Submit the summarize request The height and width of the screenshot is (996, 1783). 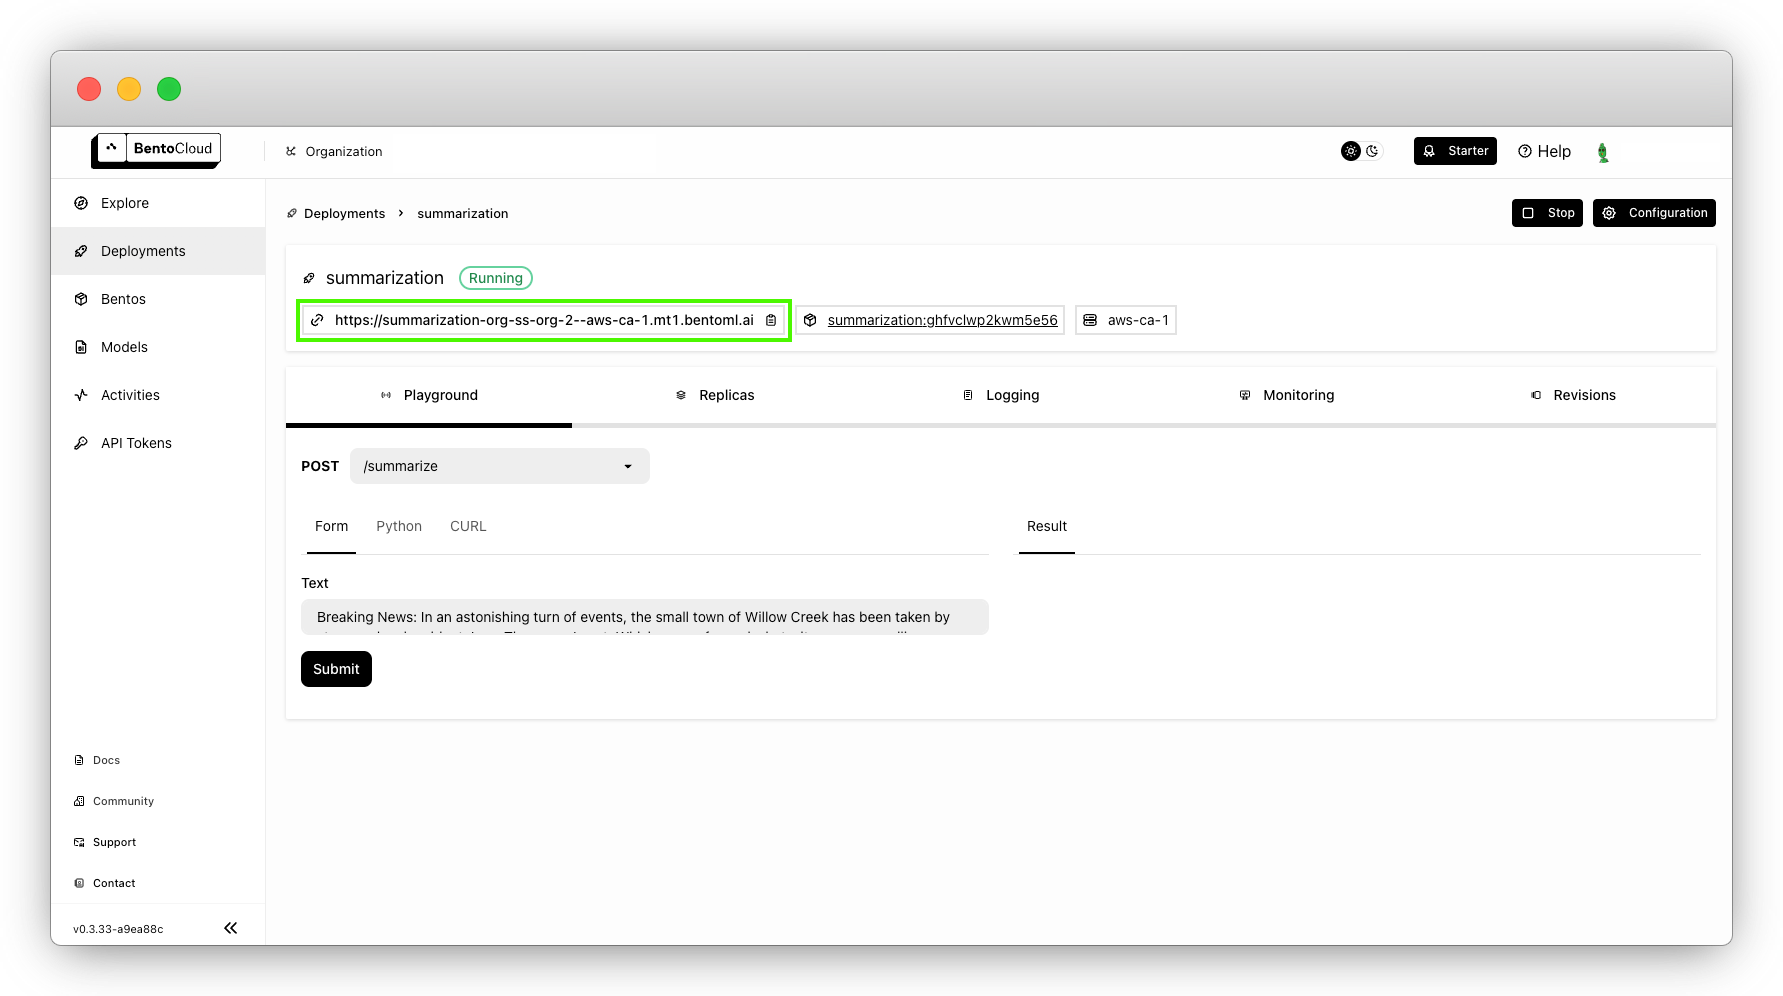pyautogui.click(x=336, y=669)
